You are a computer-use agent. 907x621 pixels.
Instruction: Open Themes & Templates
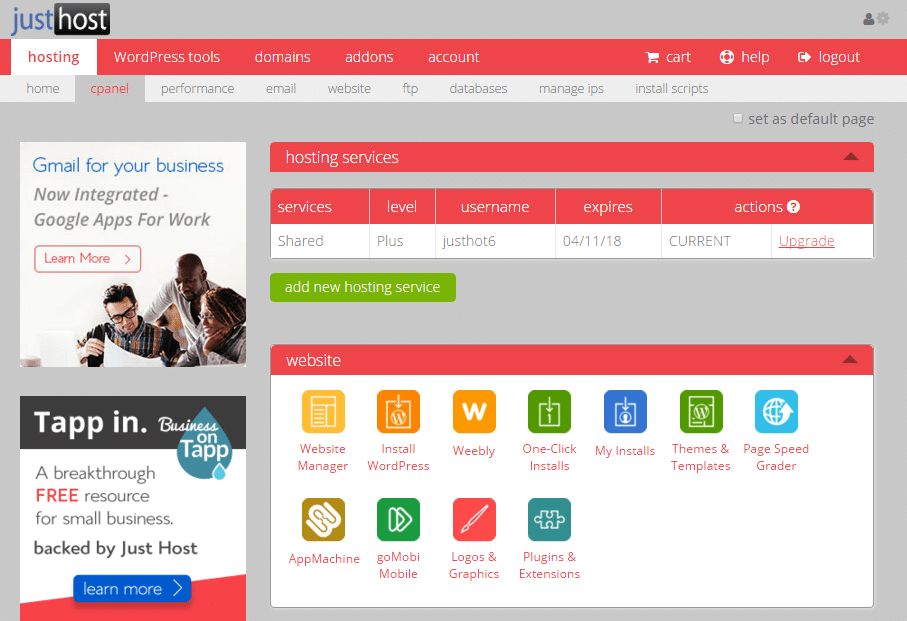click(700, 411)
